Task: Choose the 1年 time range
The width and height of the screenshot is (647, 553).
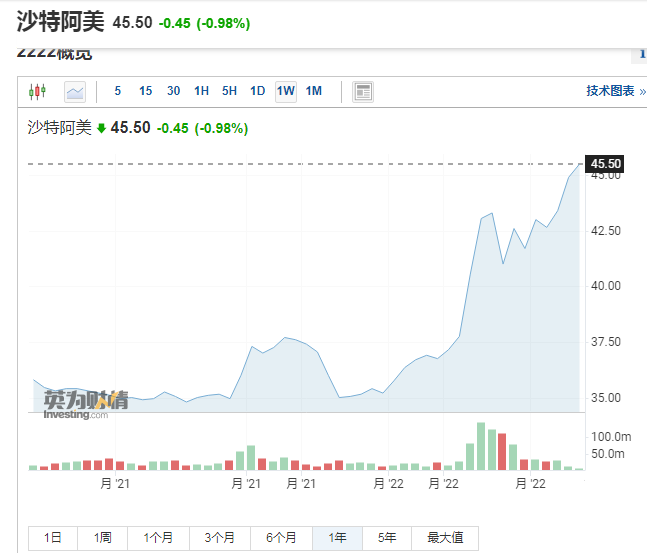Action: tap(338, 538)
